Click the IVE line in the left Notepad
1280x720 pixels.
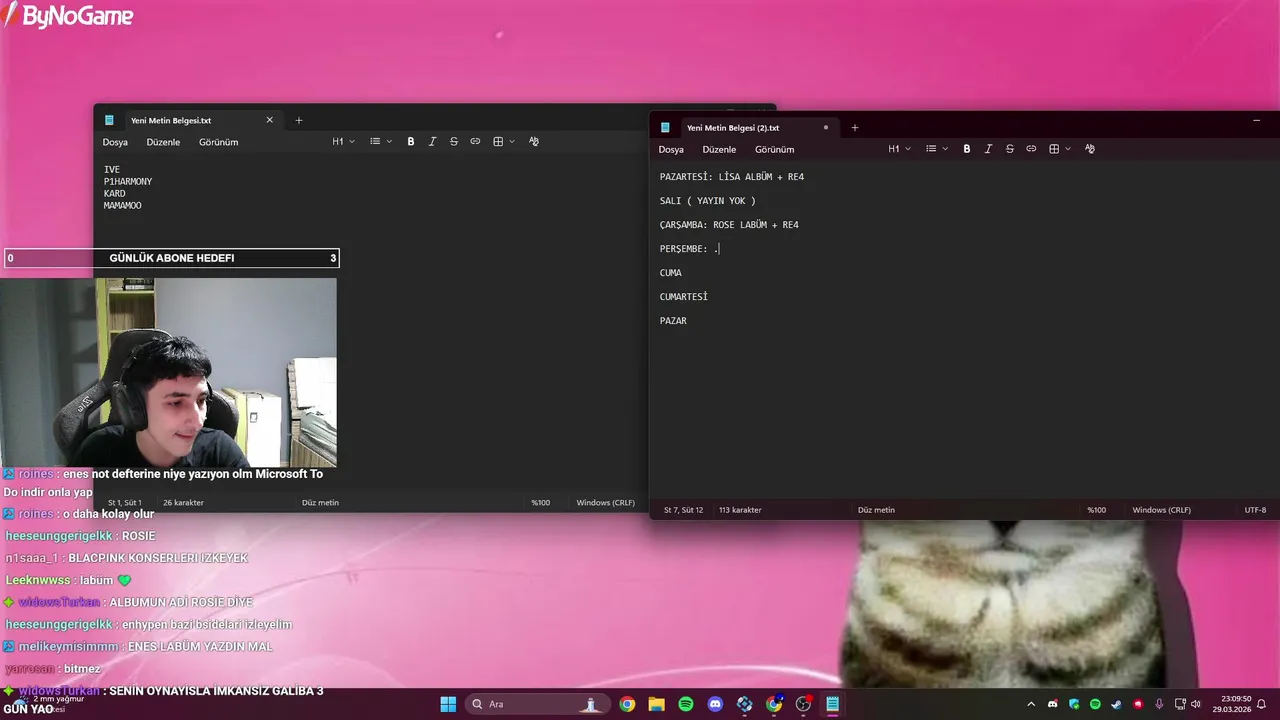pyautogui.click(x=112, y=170)
